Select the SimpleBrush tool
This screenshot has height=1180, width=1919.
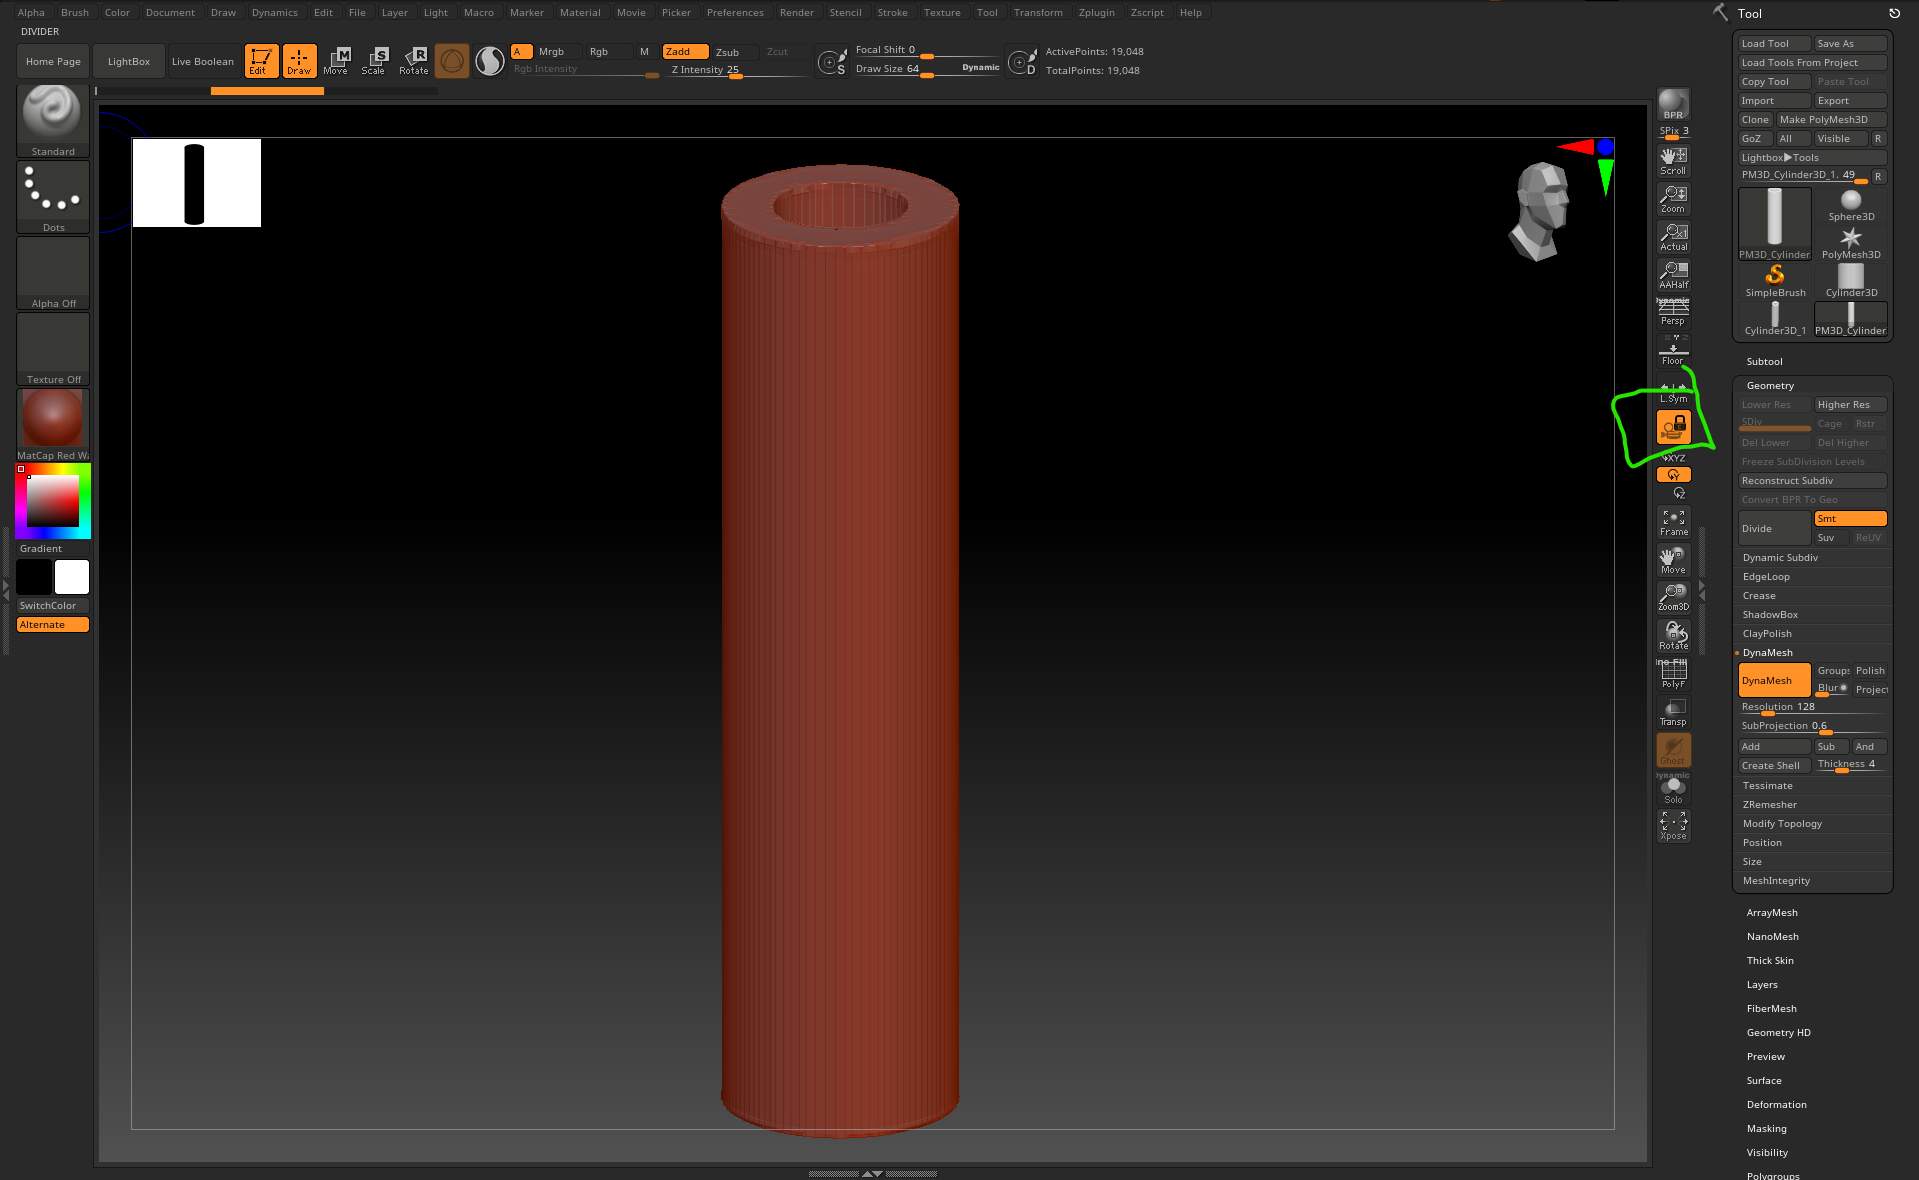1775,281
